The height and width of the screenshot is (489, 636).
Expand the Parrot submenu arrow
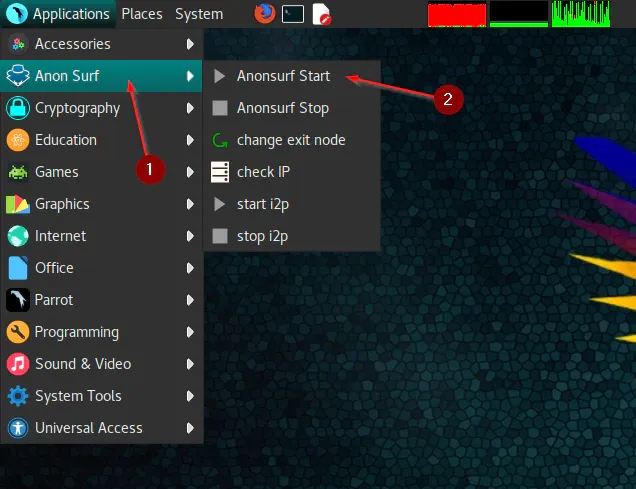click(190, 300)
